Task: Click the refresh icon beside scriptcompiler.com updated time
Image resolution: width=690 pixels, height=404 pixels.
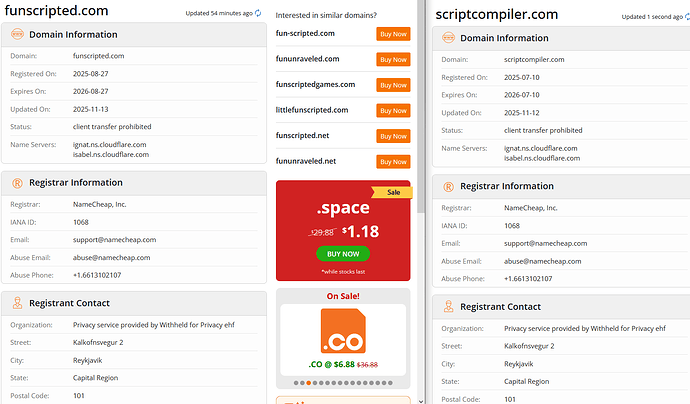Action: pyautogui.click(x=687, y=17)
